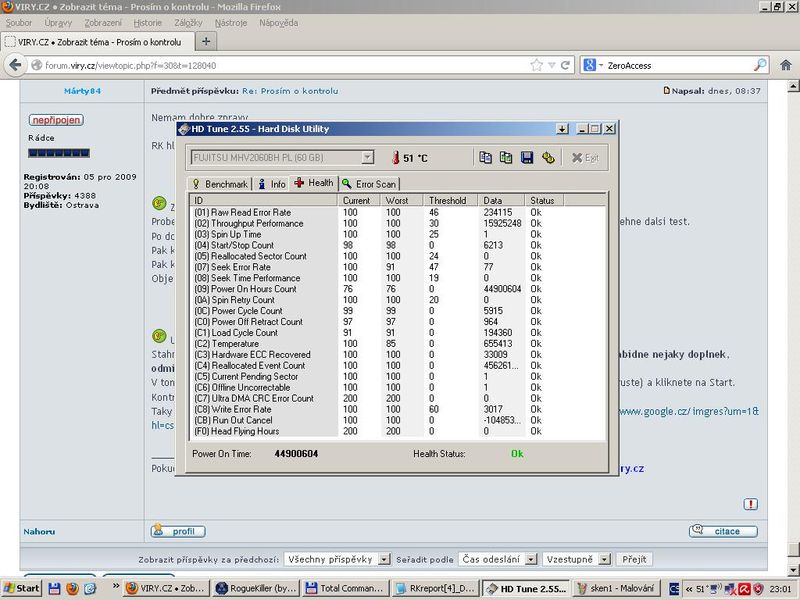This screenshot has height=600, width=800.
Task: Click the Windows Start button
Action: point(21,588)
